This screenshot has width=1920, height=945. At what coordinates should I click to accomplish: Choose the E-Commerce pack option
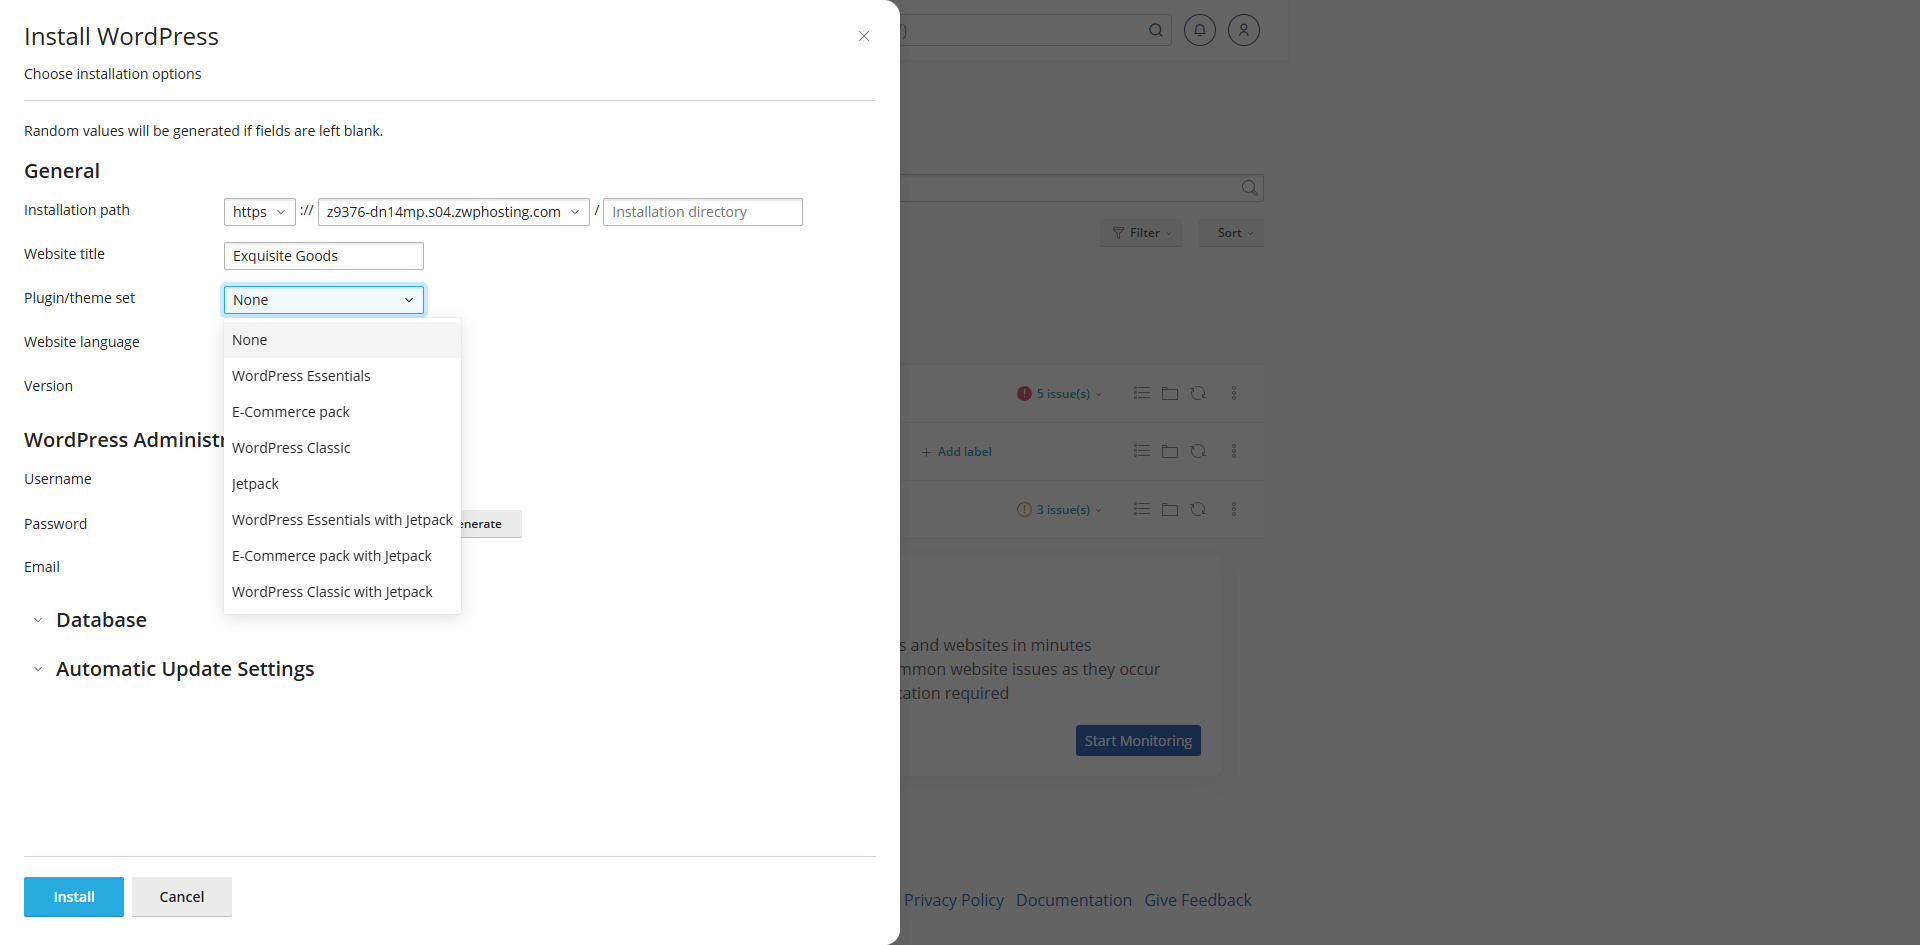[342, 412]
